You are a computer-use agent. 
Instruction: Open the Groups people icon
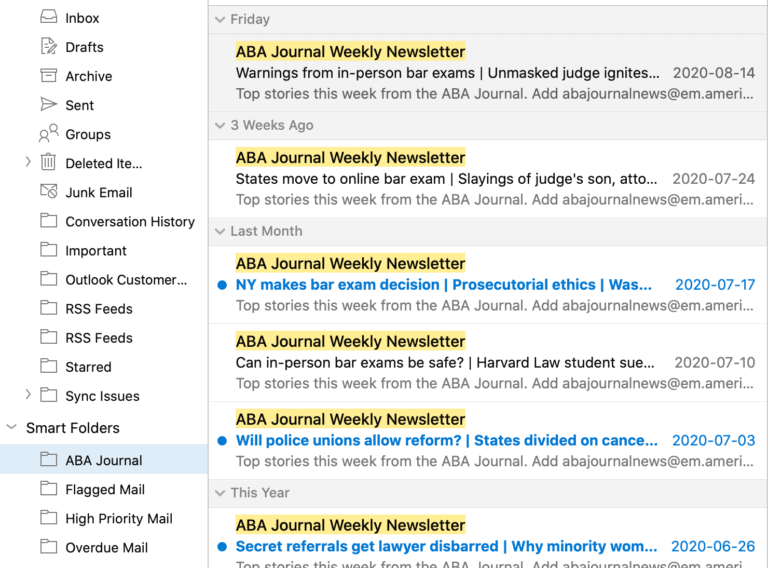pos(48,133)
